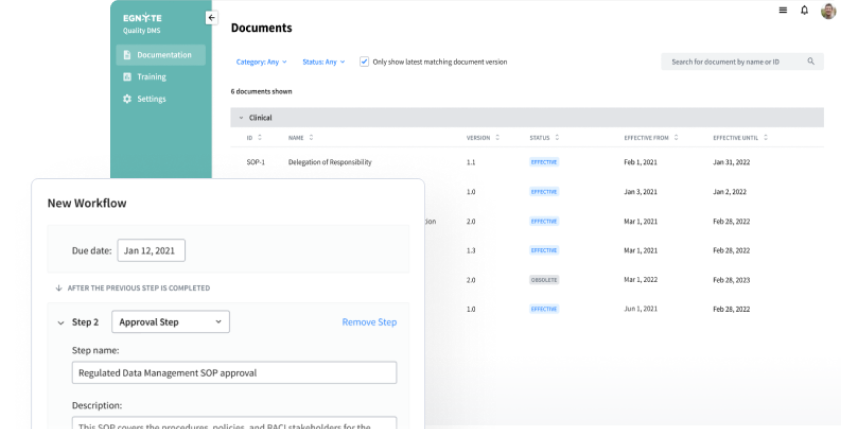Collapse the Step 2 section chevron
The height and width of the screenshot is (429, 841).
59,322
